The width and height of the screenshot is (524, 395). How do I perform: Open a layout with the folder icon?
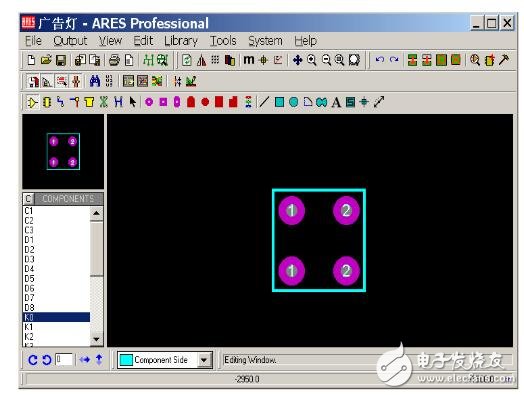(x=46, y=60)
